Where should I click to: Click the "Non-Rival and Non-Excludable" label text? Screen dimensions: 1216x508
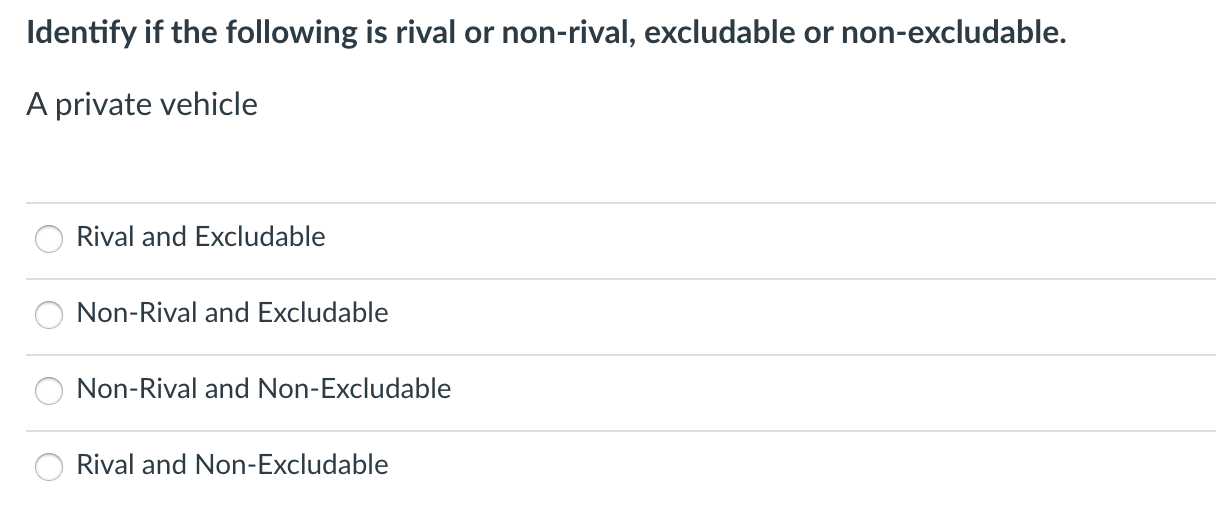click(264, 389)
